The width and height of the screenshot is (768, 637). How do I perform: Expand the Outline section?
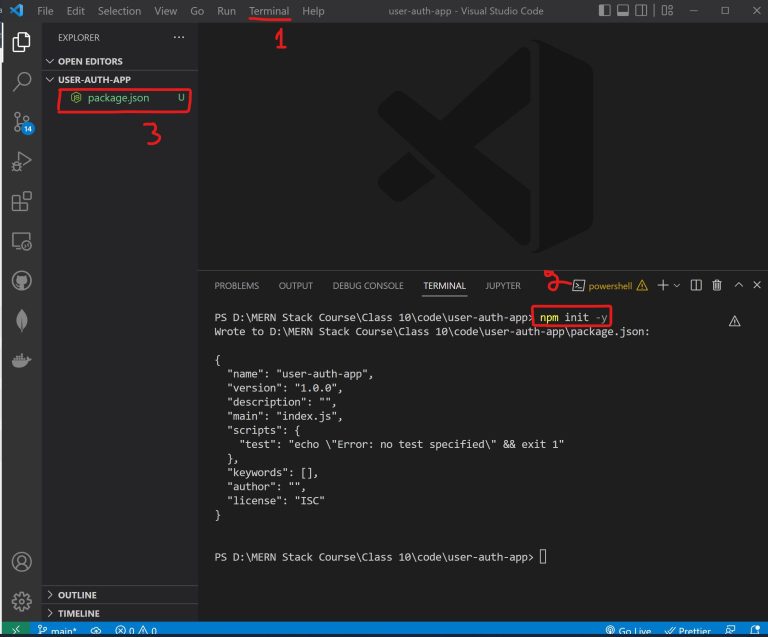pyautogui.click(x=120, y=595)
